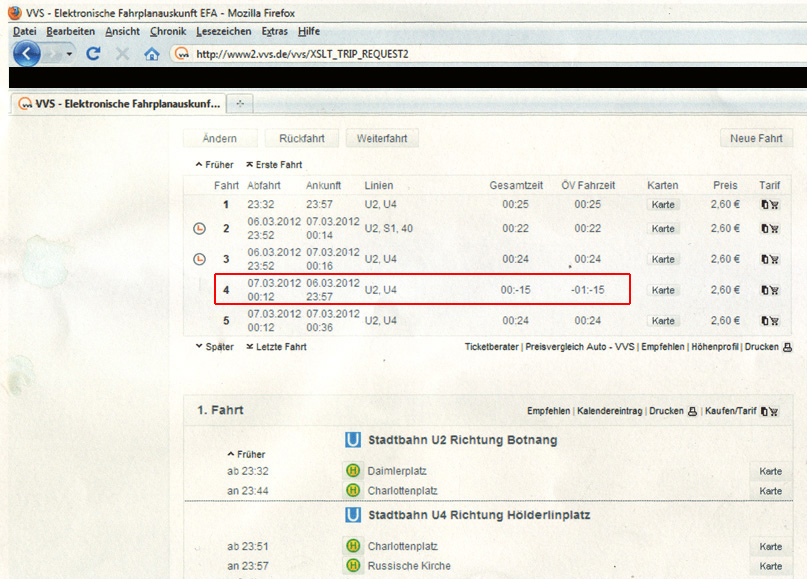Click the stop icon next to Russische Kirche

coord(353,566)
